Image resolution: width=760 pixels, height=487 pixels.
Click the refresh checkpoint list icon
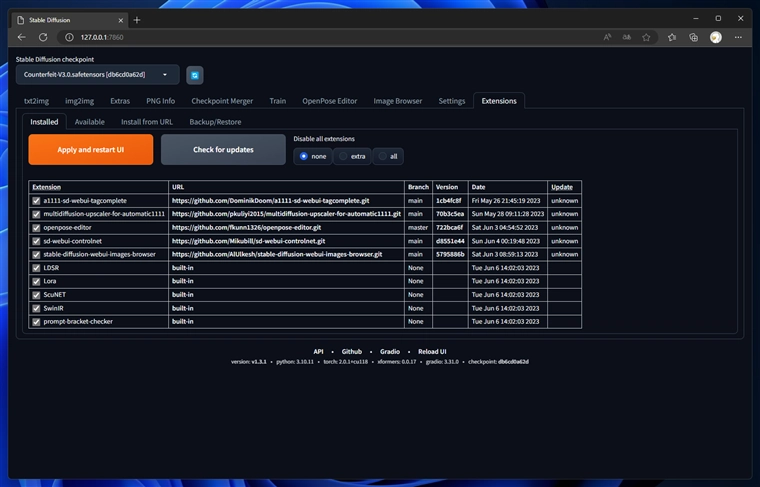point(195,76)
